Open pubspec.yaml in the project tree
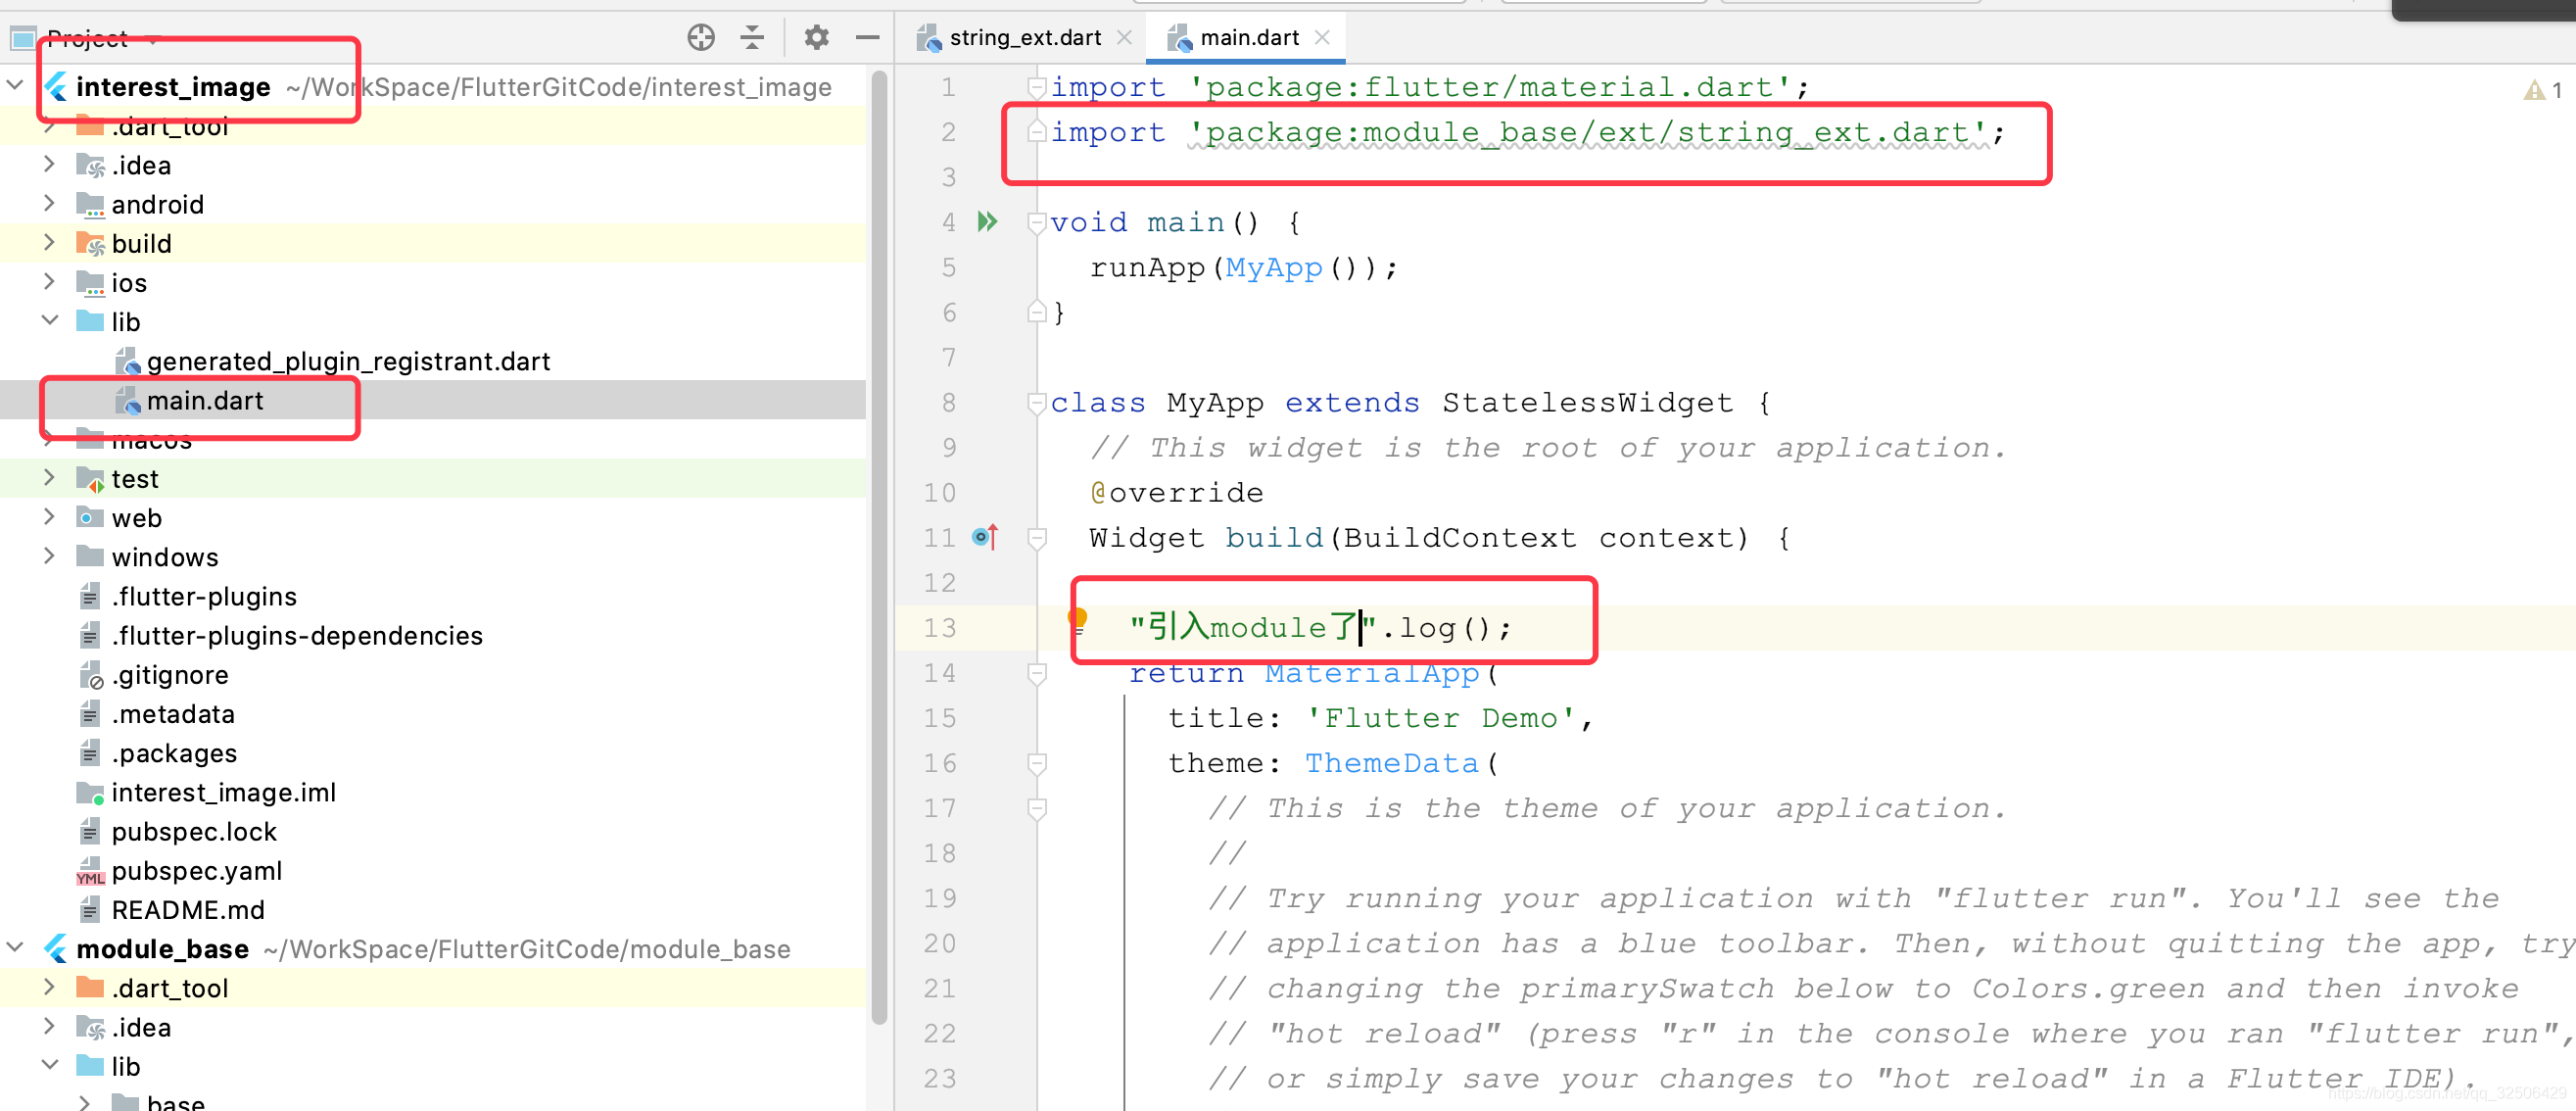 pos(196,871)
